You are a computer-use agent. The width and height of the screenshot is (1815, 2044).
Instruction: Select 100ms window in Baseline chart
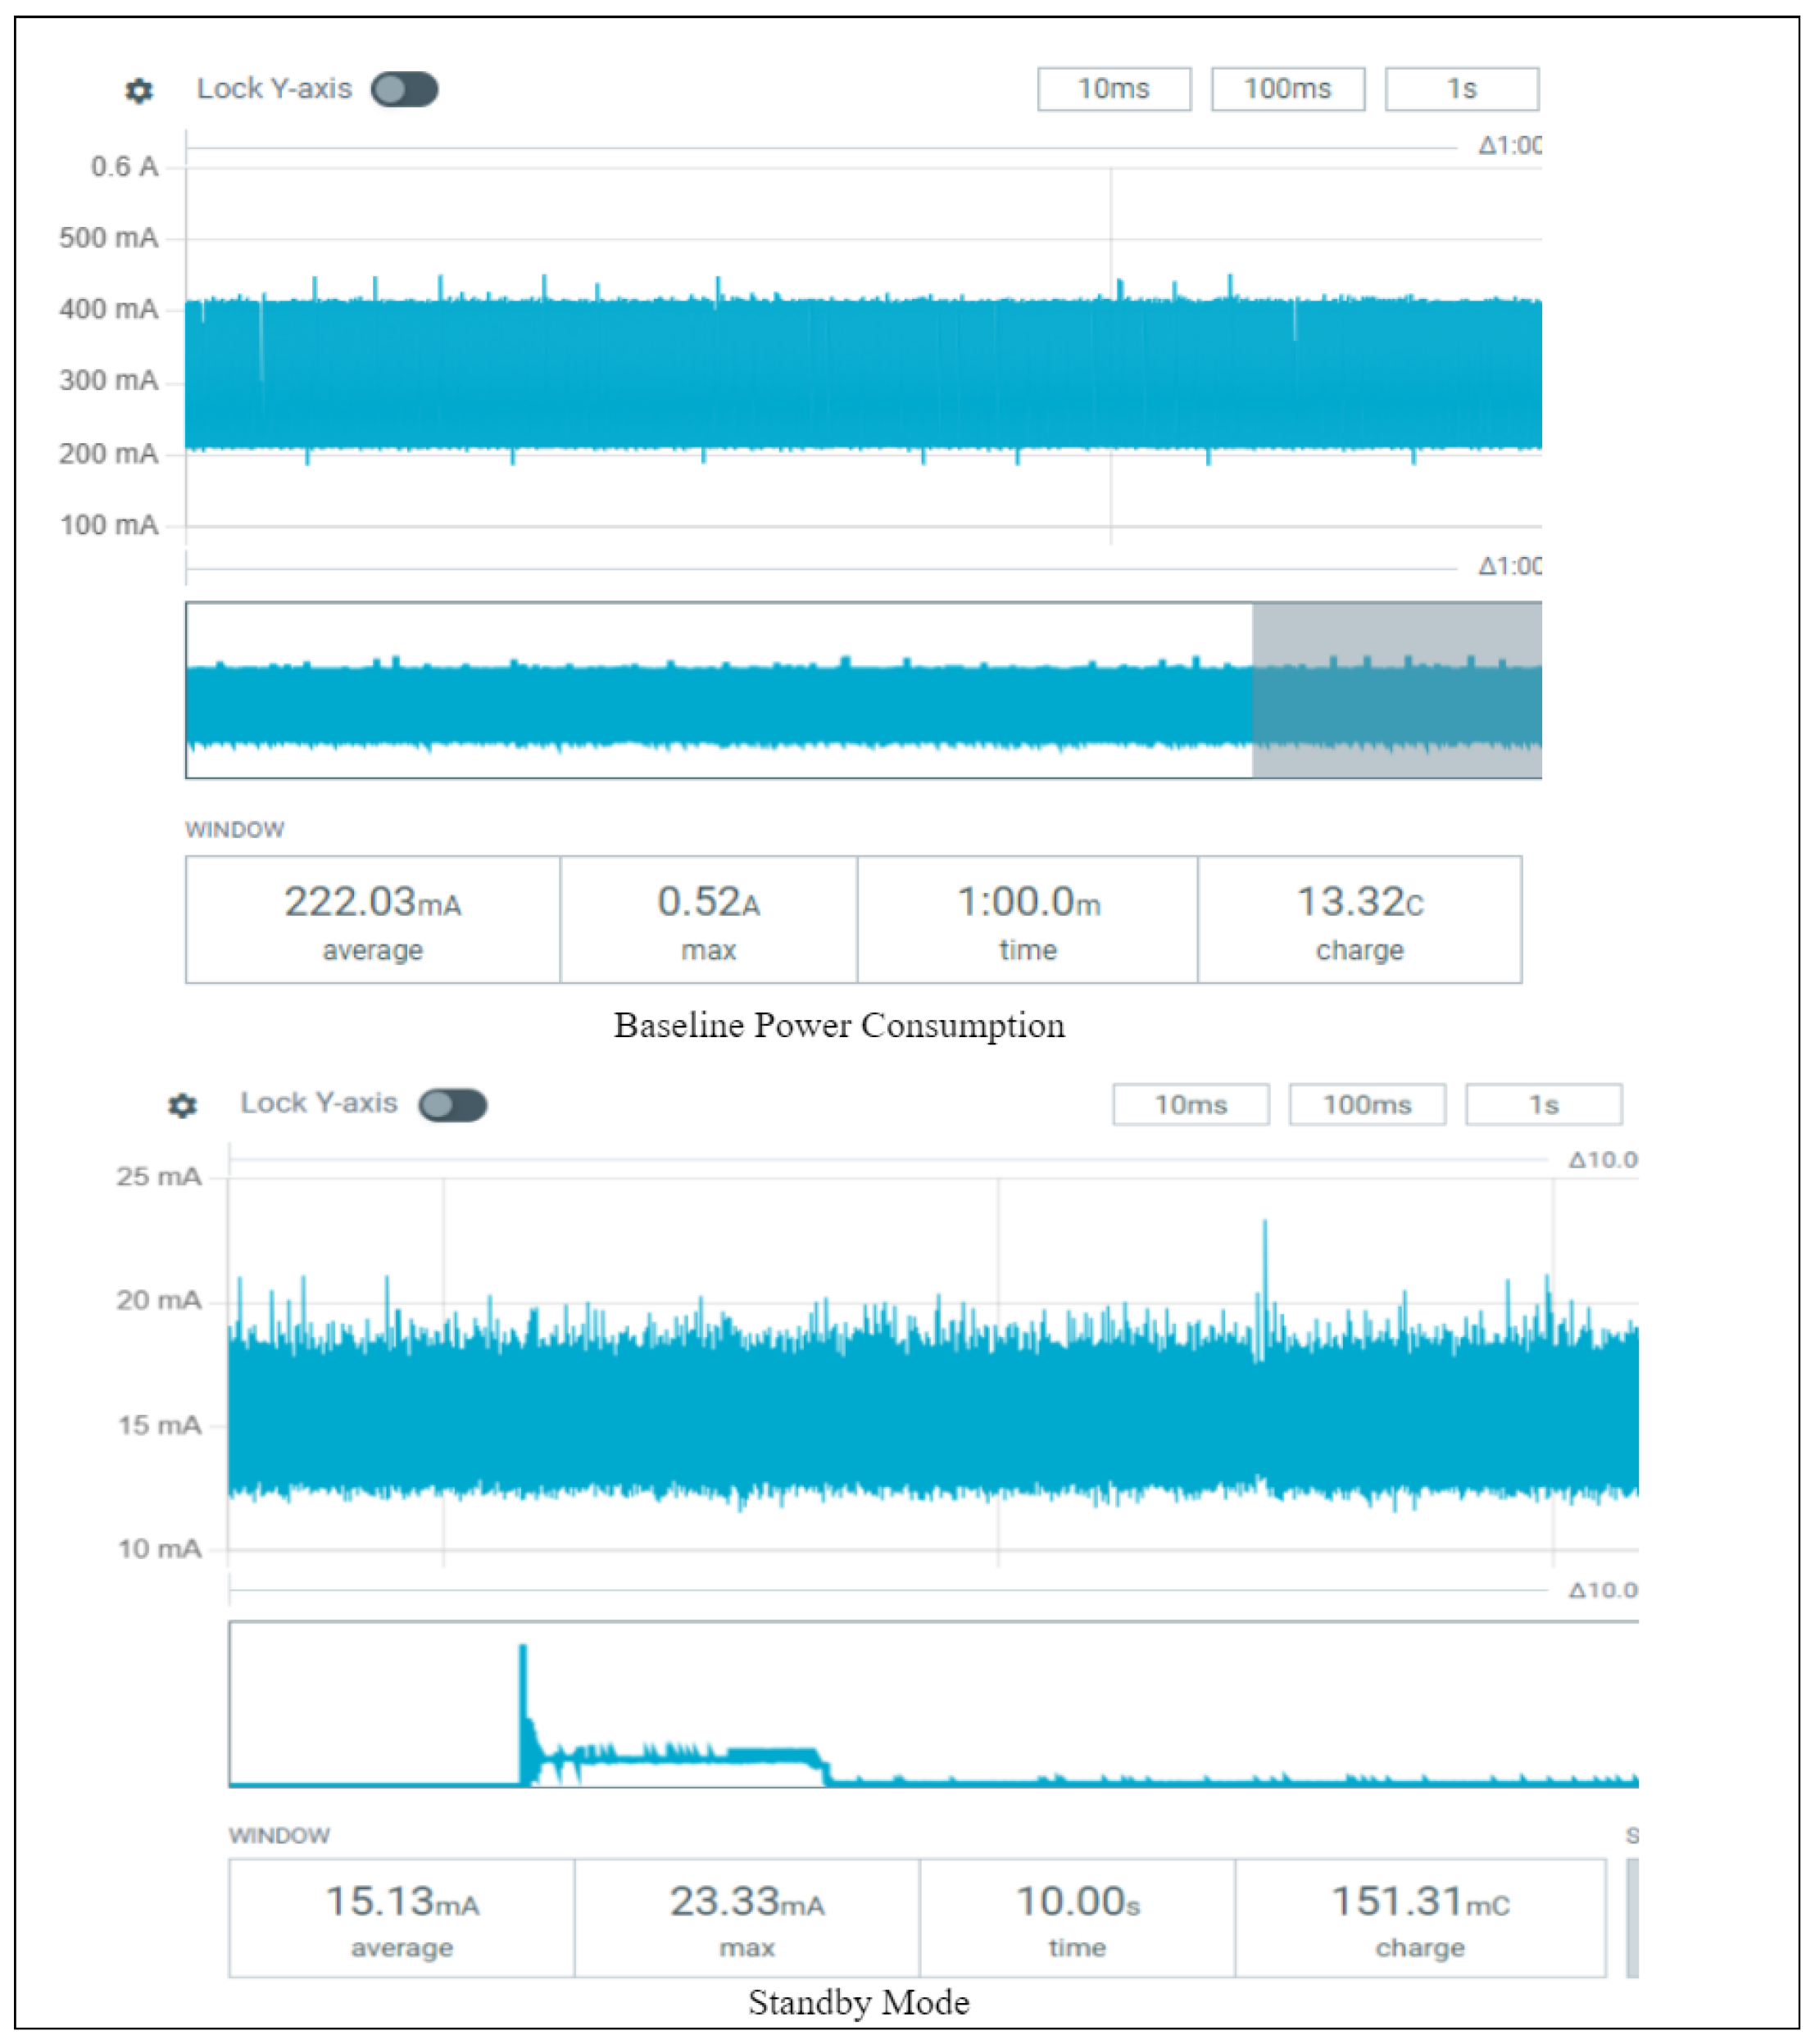(1287, 89)
